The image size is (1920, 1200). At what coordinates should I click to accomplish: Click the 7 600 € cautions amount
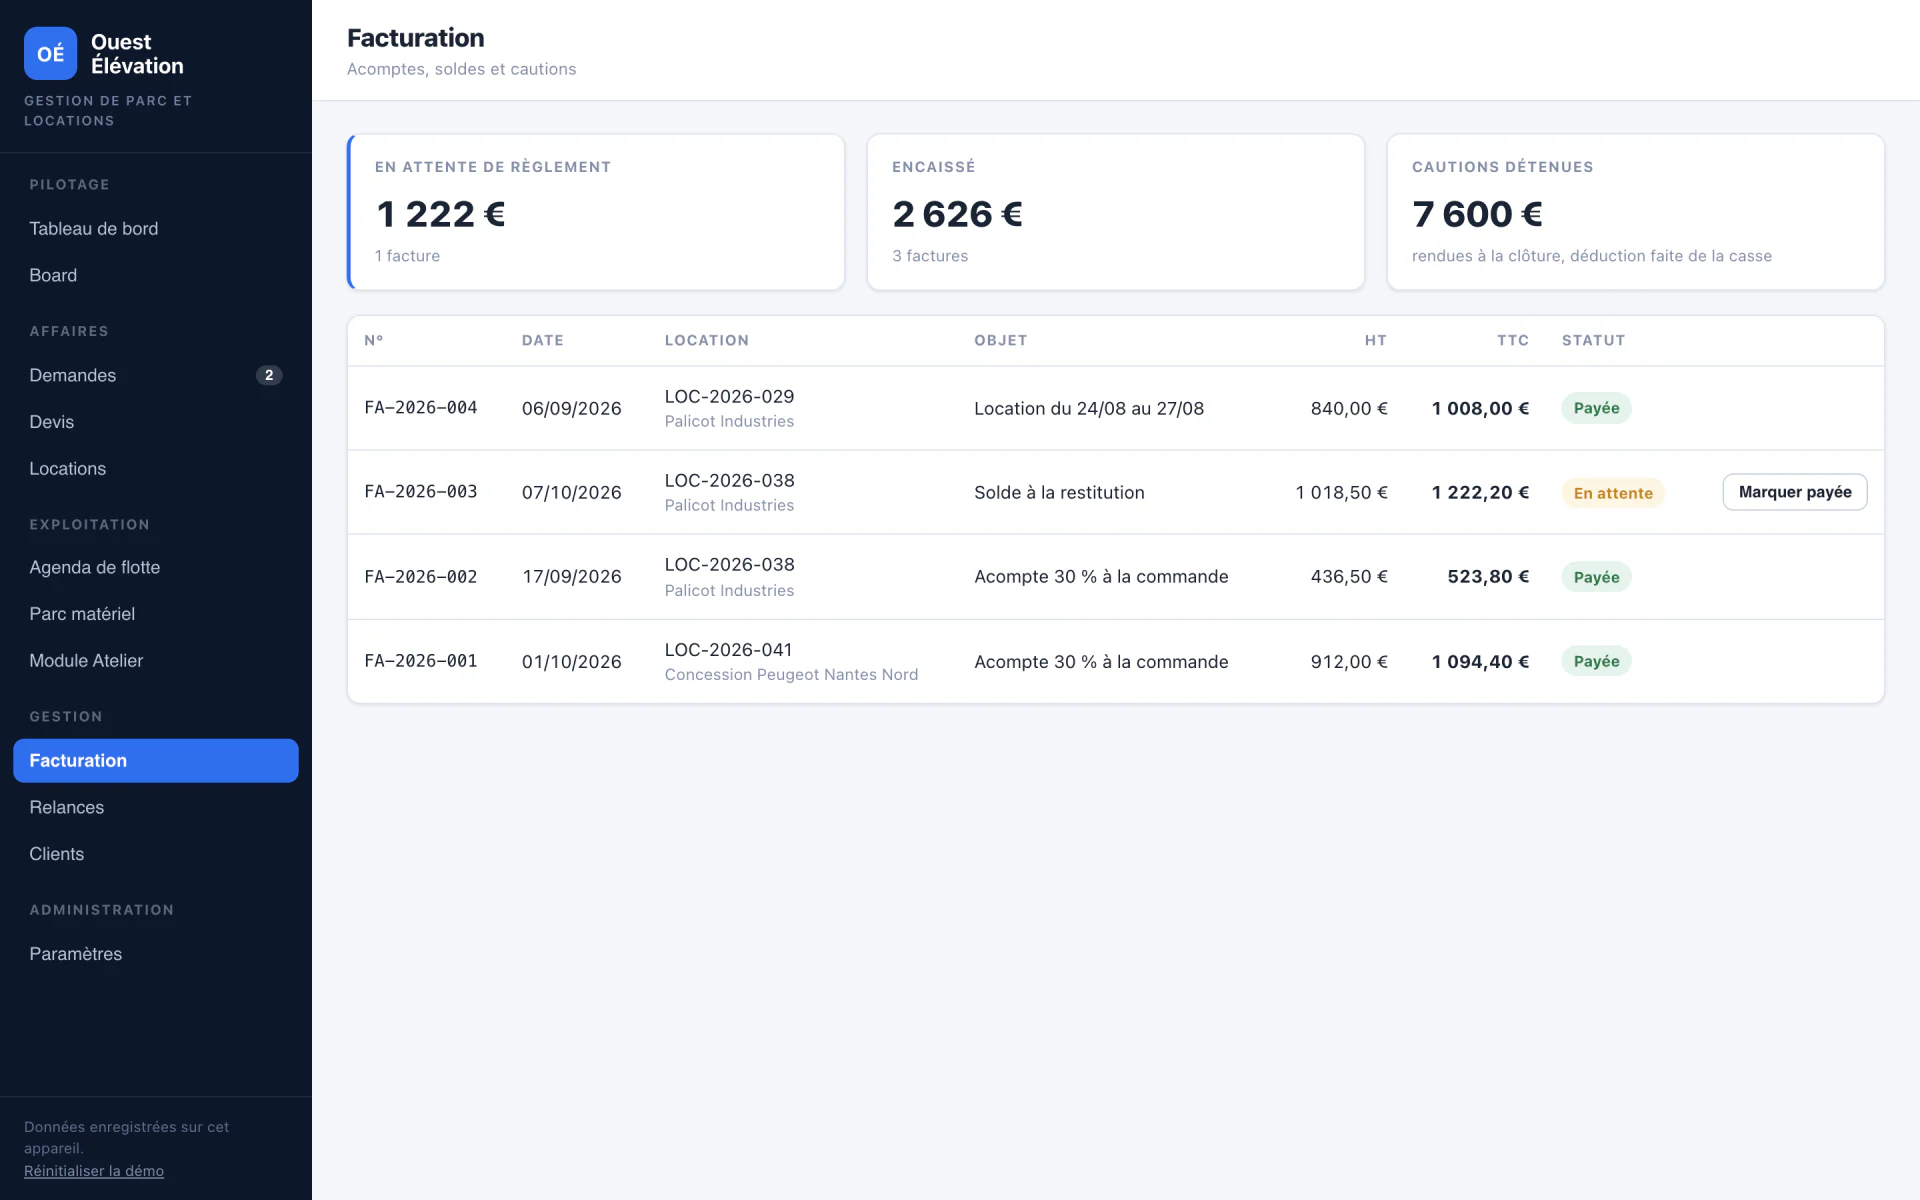pyautogui.click(x=1477, y=214)
